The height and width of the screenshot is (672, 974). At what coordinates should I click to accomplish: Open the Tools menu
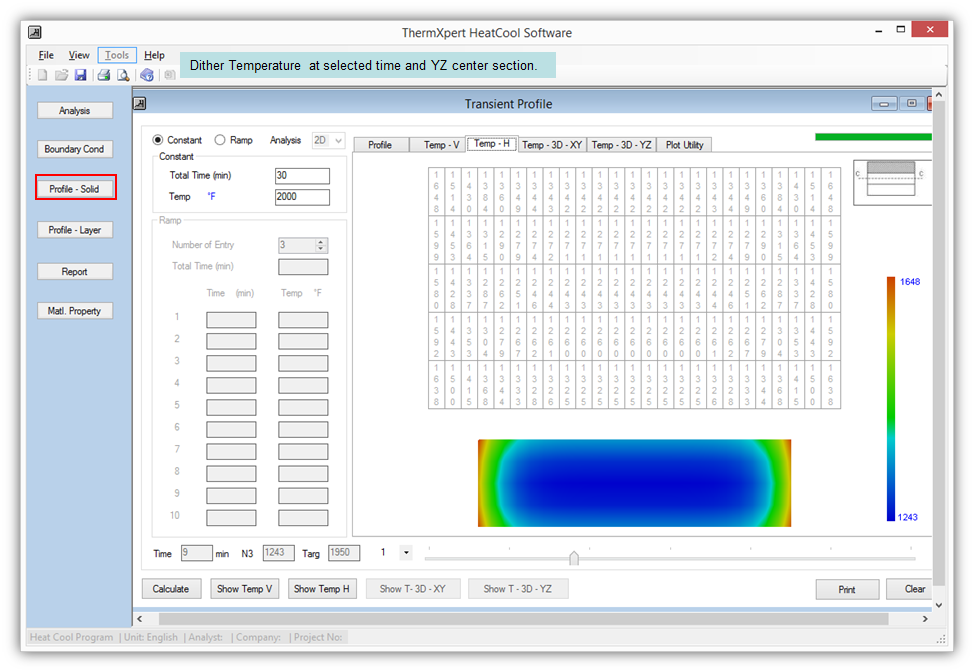point(117,55)
